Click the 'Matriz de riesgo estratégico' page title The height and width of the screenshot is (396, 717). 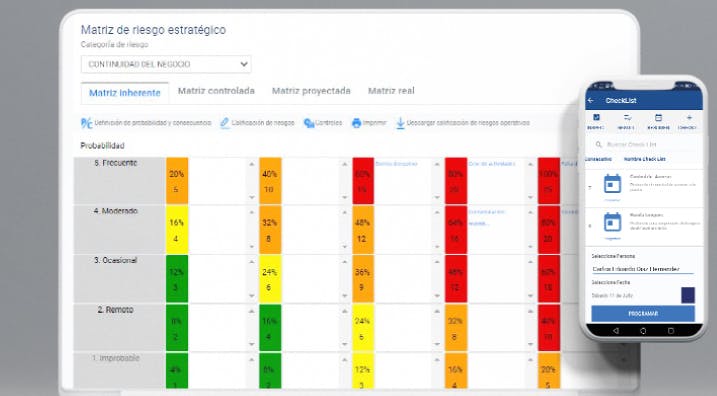pyautogui.click(x=153, y=30)
